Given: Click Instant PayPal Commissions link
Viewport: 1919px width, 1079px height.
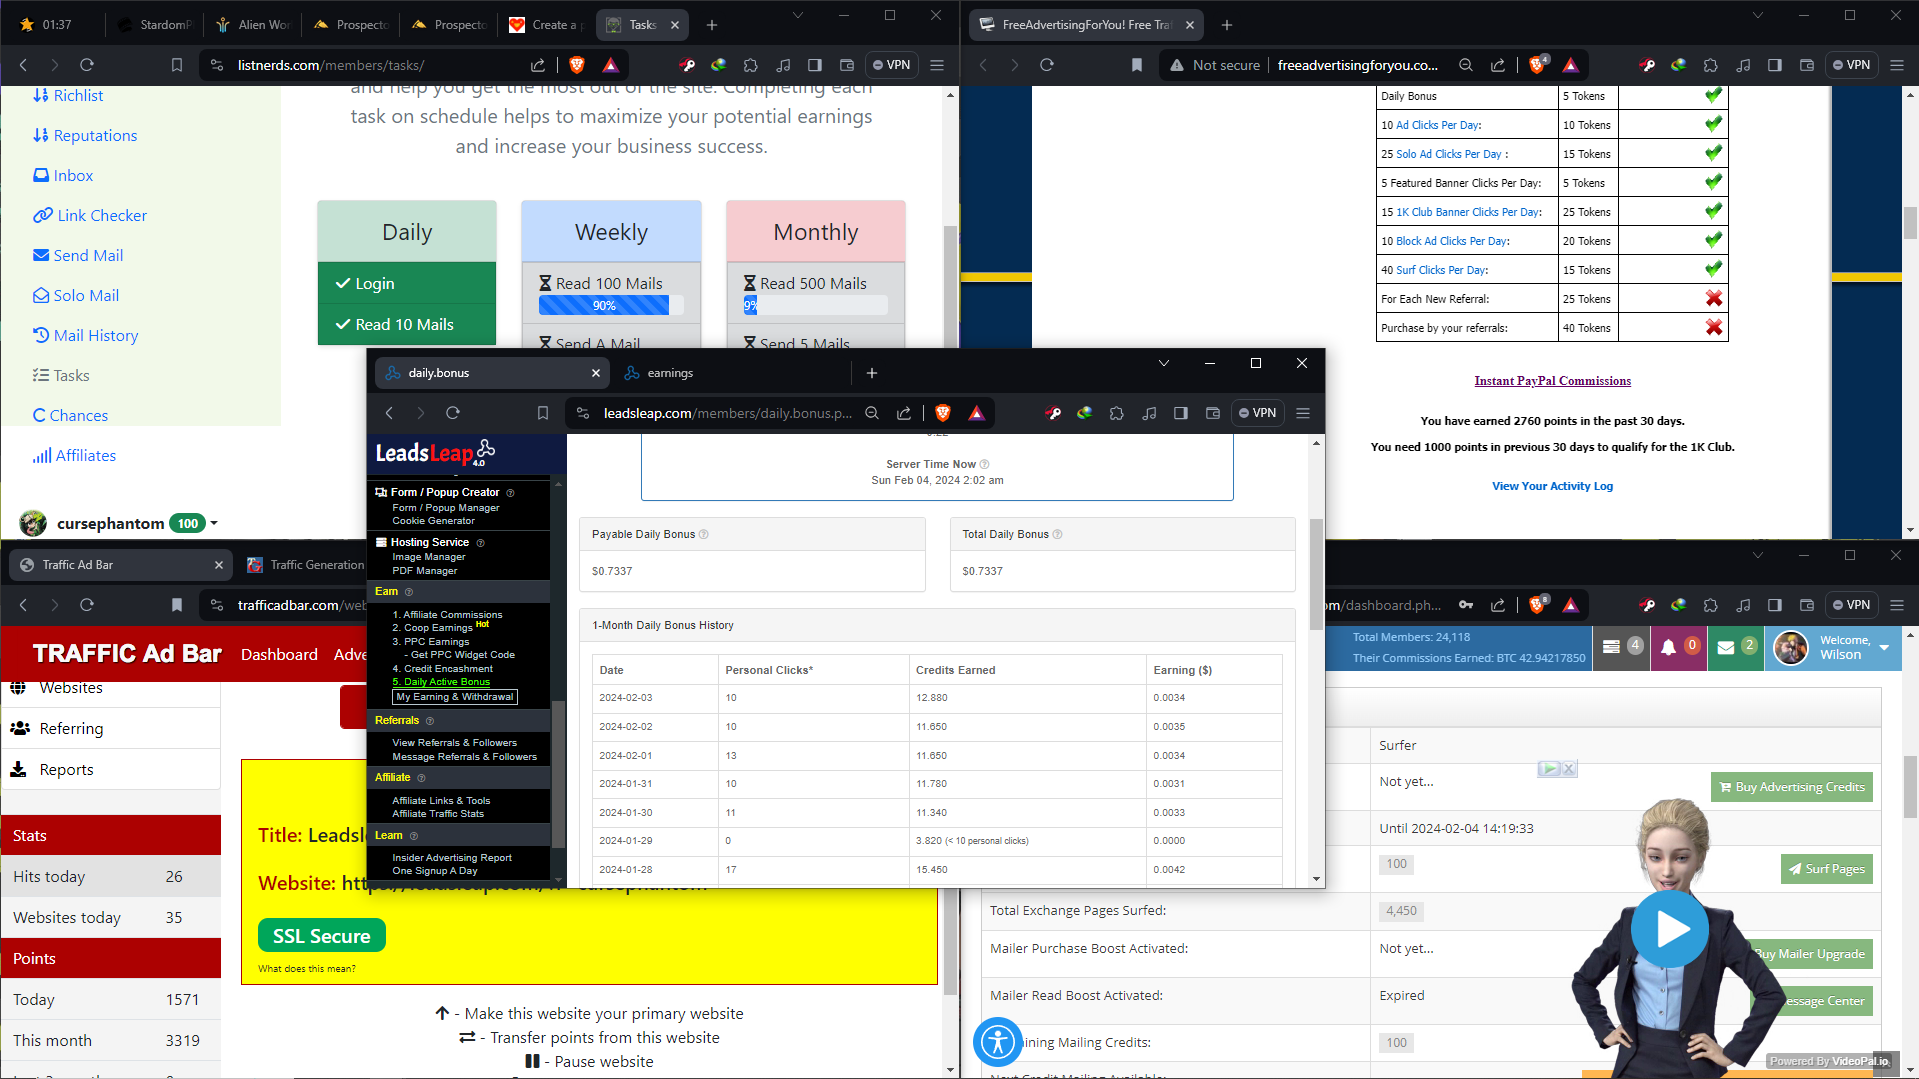Looking at the screenshot, I should click(x=1552, y=381).
